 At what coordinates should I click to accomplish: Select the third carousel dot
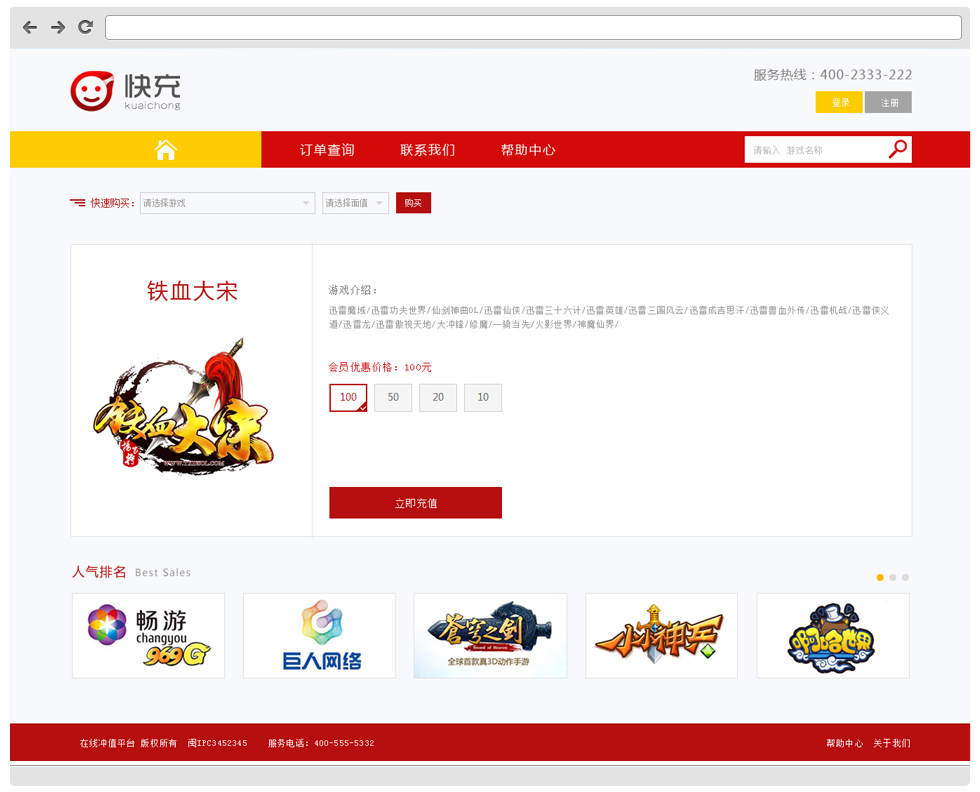tap(906, 578)
